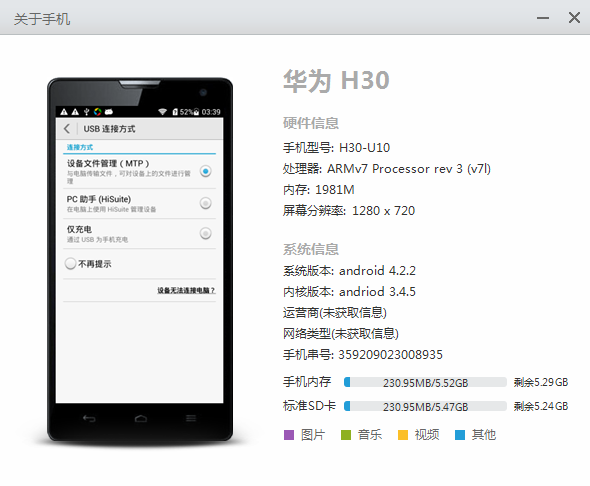Click the 网络类型(未获取信息) line
This screenshot has width=590, height=486.
pos(341,334)
